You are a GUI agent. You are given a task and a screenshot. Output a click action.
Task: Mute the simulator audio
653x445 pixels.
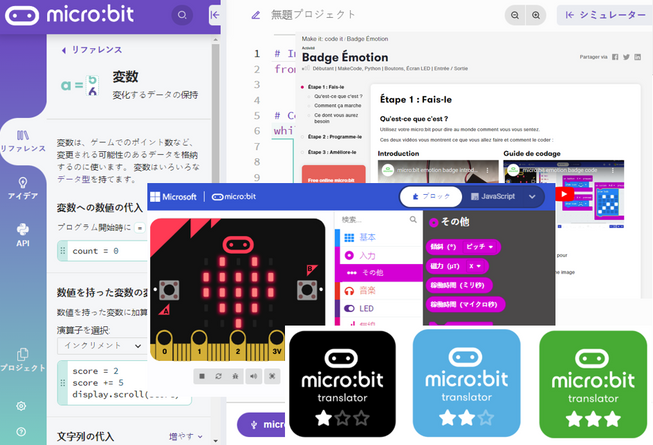pos(253,376)
